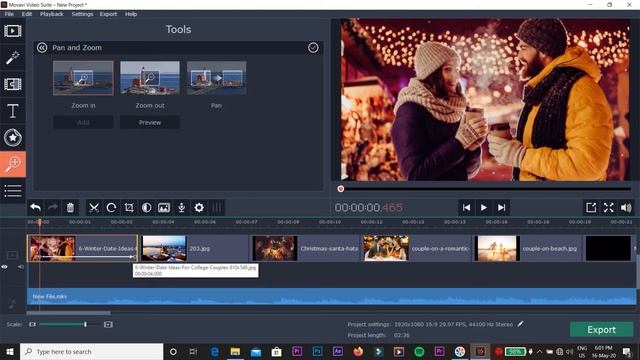Delete the selected clip with trash icon
Image resolution: width=640 pixels, height=360 pixels.
[70, 208]
